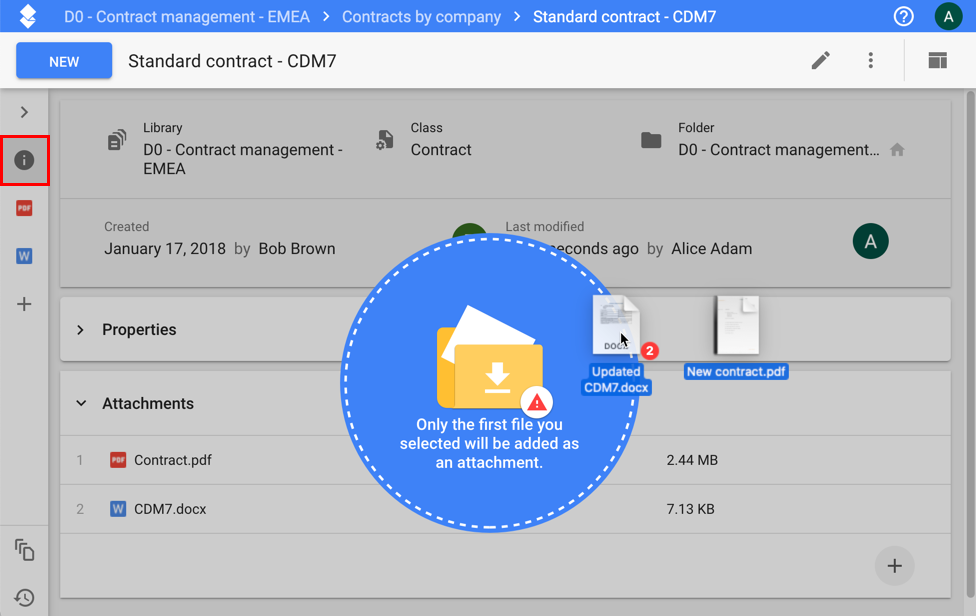Select the info tab in sidebar
The width and height of the screenshot is (976, 616).
click(x=24, y=161)
